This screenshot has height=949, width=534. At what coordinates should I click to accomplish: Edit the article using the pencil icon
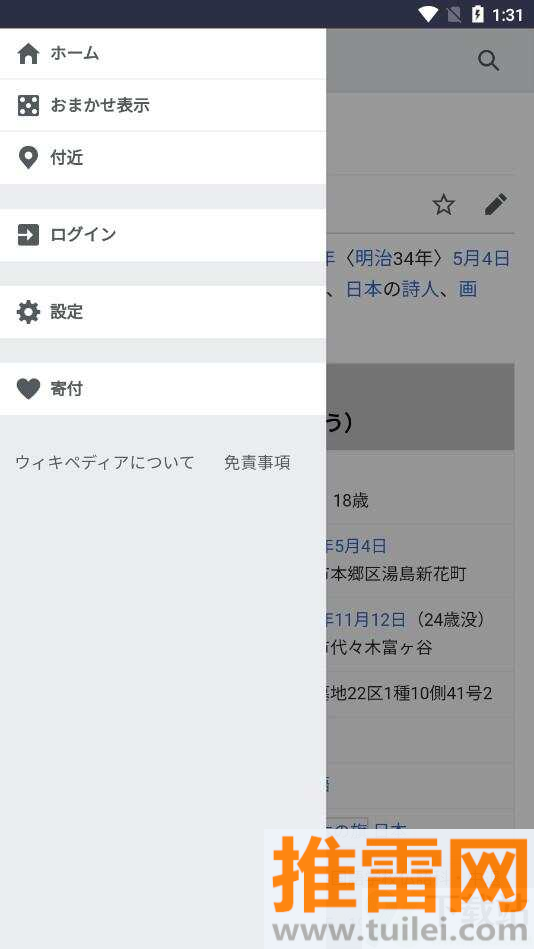coord(496,205)
